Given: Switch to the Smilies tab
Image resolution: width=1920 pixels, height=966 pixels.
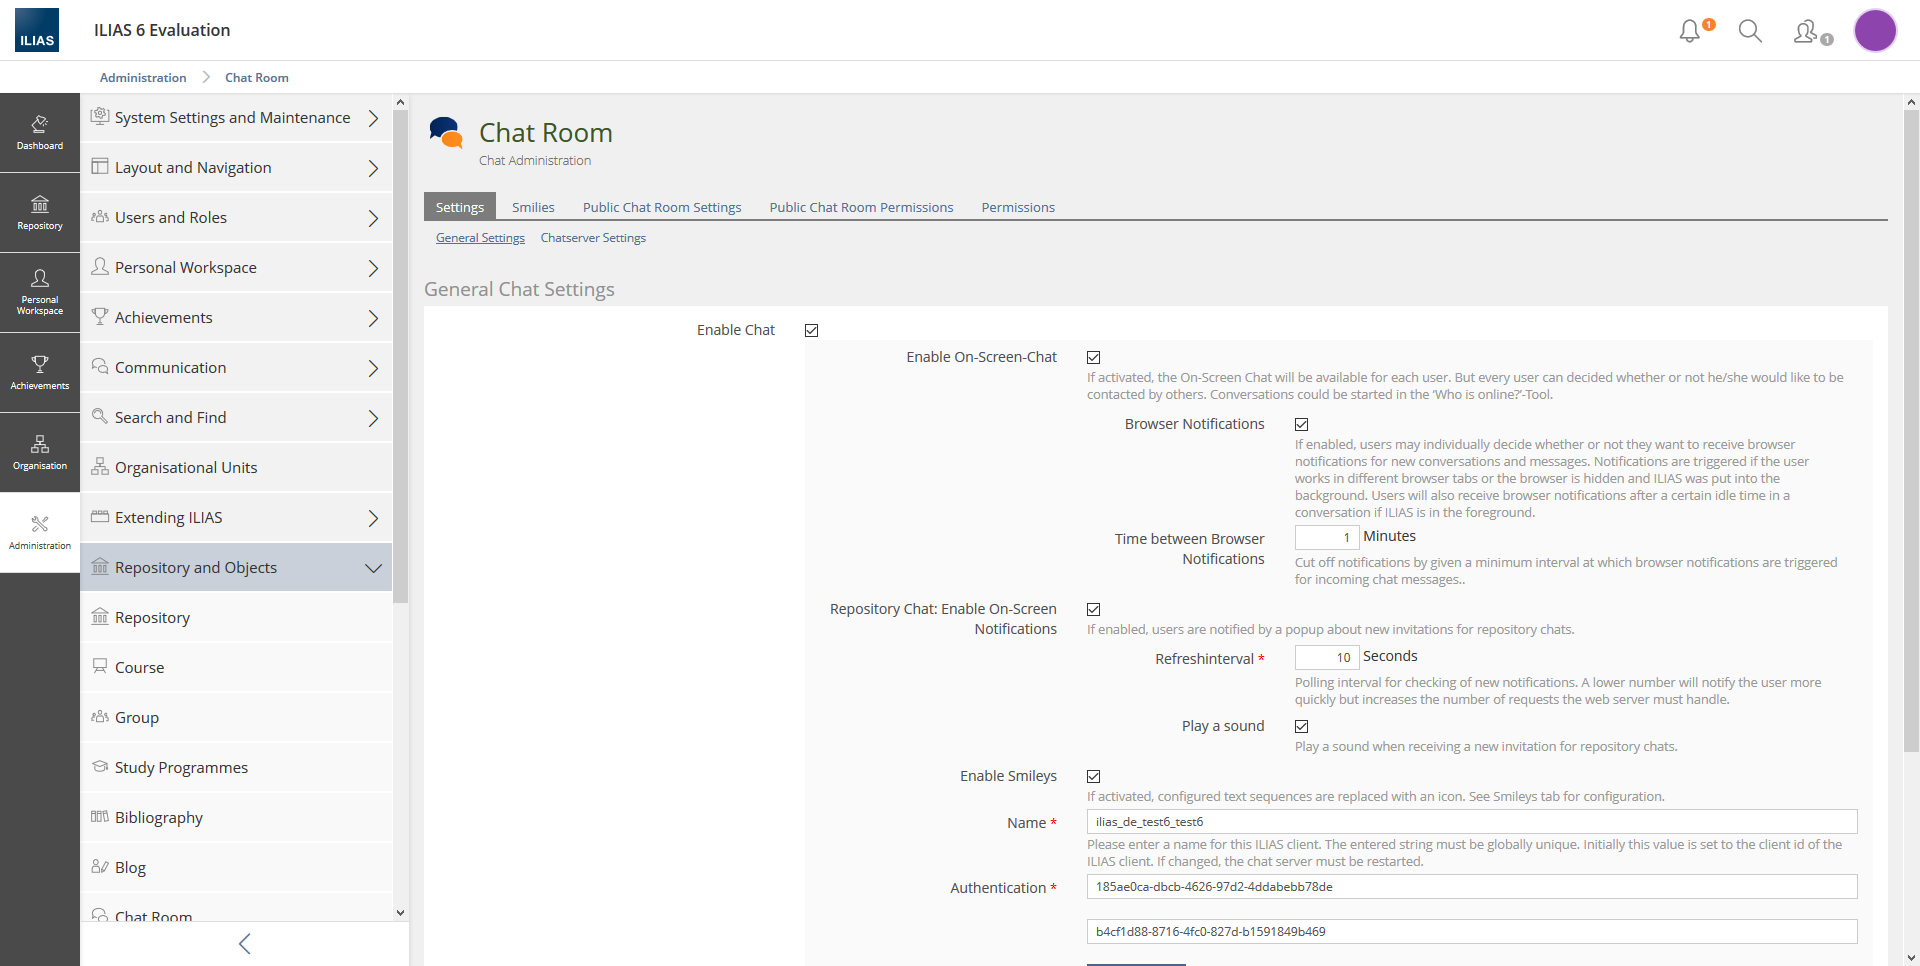Looking at the screenshot, I should tap(533, 207).
